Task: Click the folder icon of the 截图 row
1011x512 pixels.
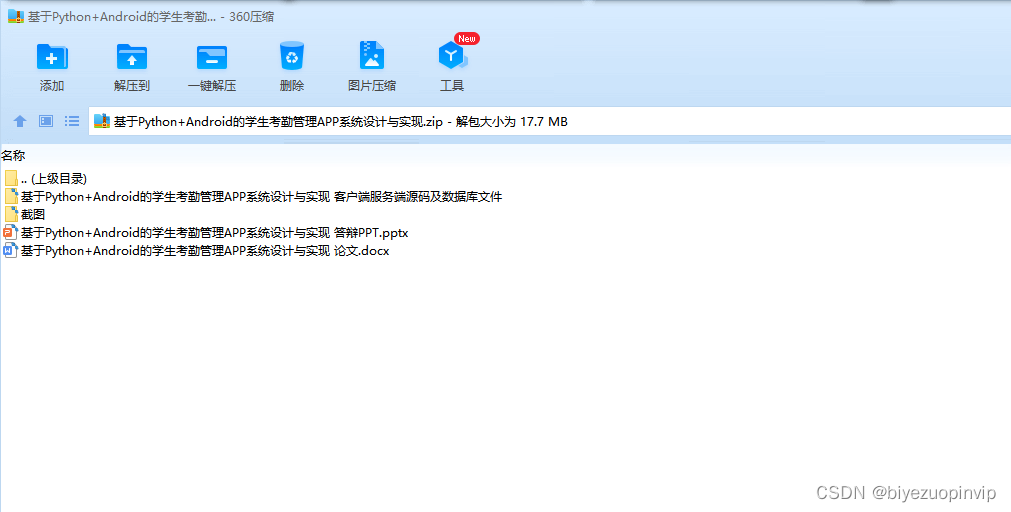Action: [11, 215]
